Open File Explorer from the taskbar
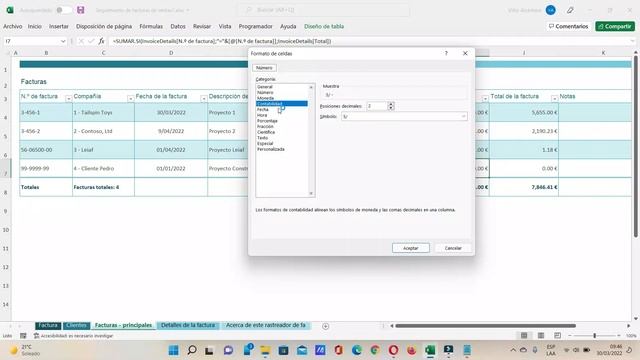 [265, 350]
